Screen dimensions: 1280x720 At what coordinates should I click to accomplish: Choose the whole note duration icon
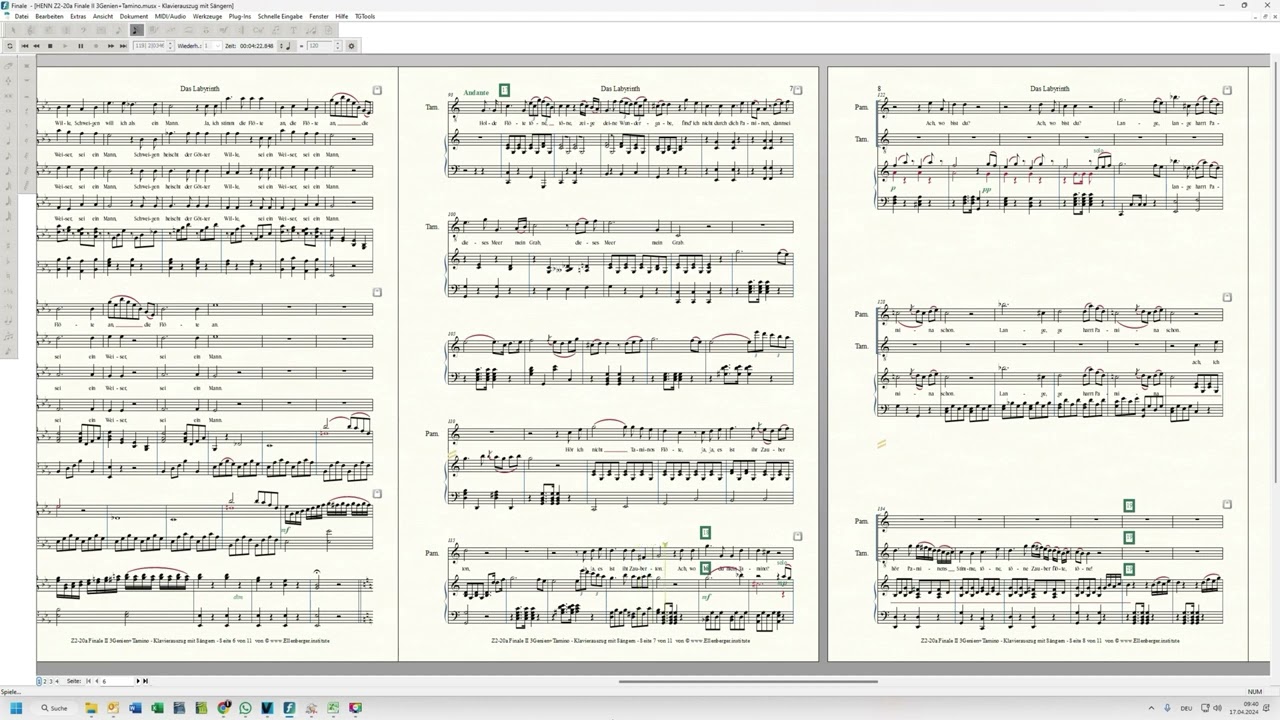(9, 110)
